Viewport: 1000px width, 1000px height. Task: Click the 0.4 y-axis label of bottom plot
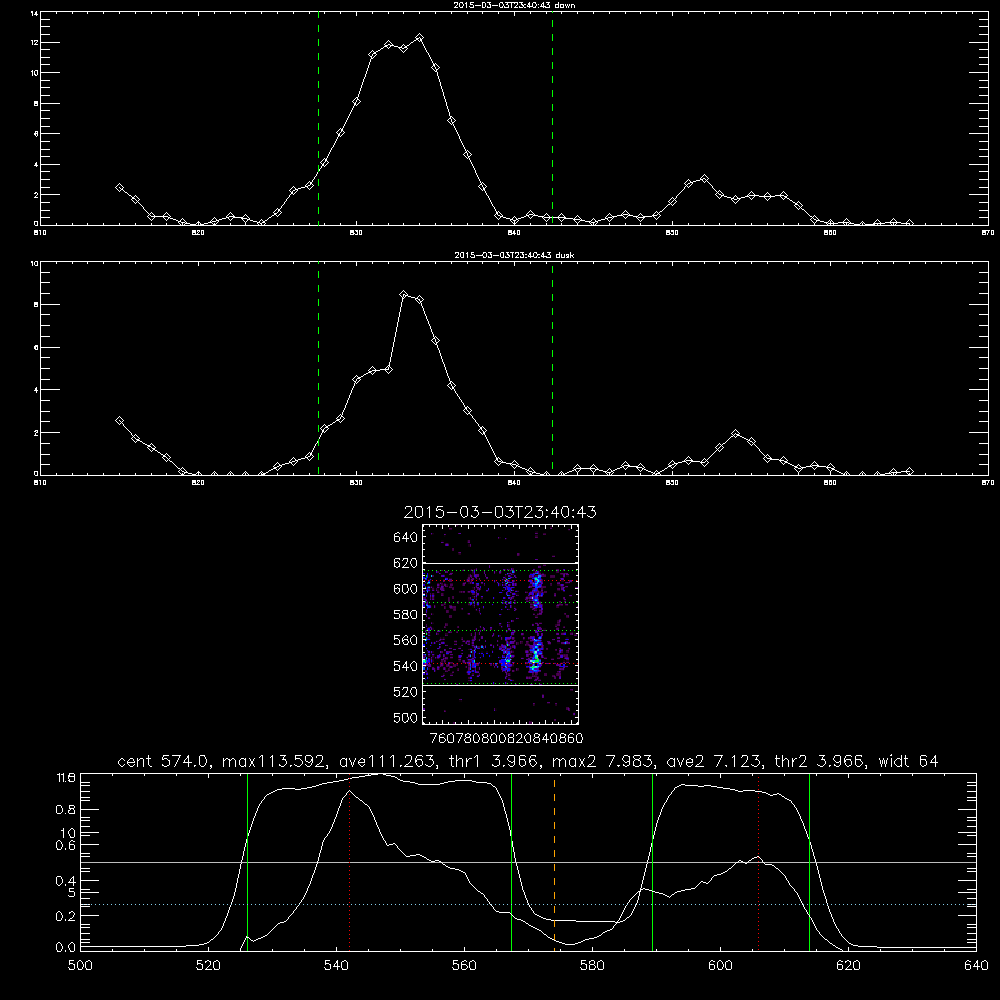point(66,881)
